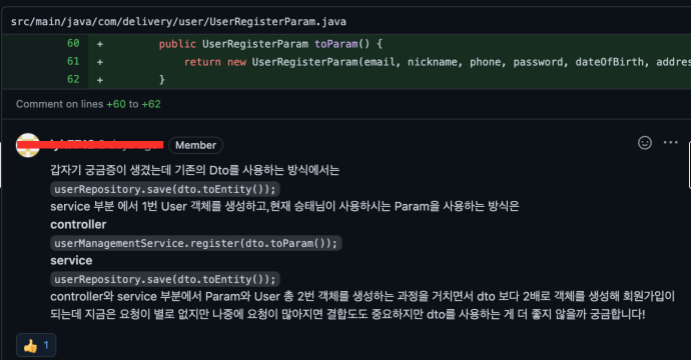Viewport: 691px width, 360px height.
Task: Click the bold 'service' heading in the comment
Action: 71,261
